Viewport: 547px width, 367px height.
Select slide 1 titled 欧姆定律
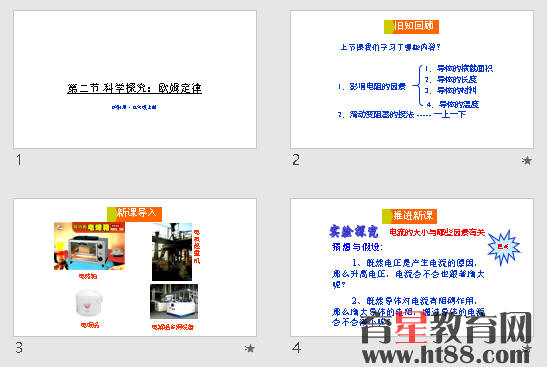click(x=135, y=80)
